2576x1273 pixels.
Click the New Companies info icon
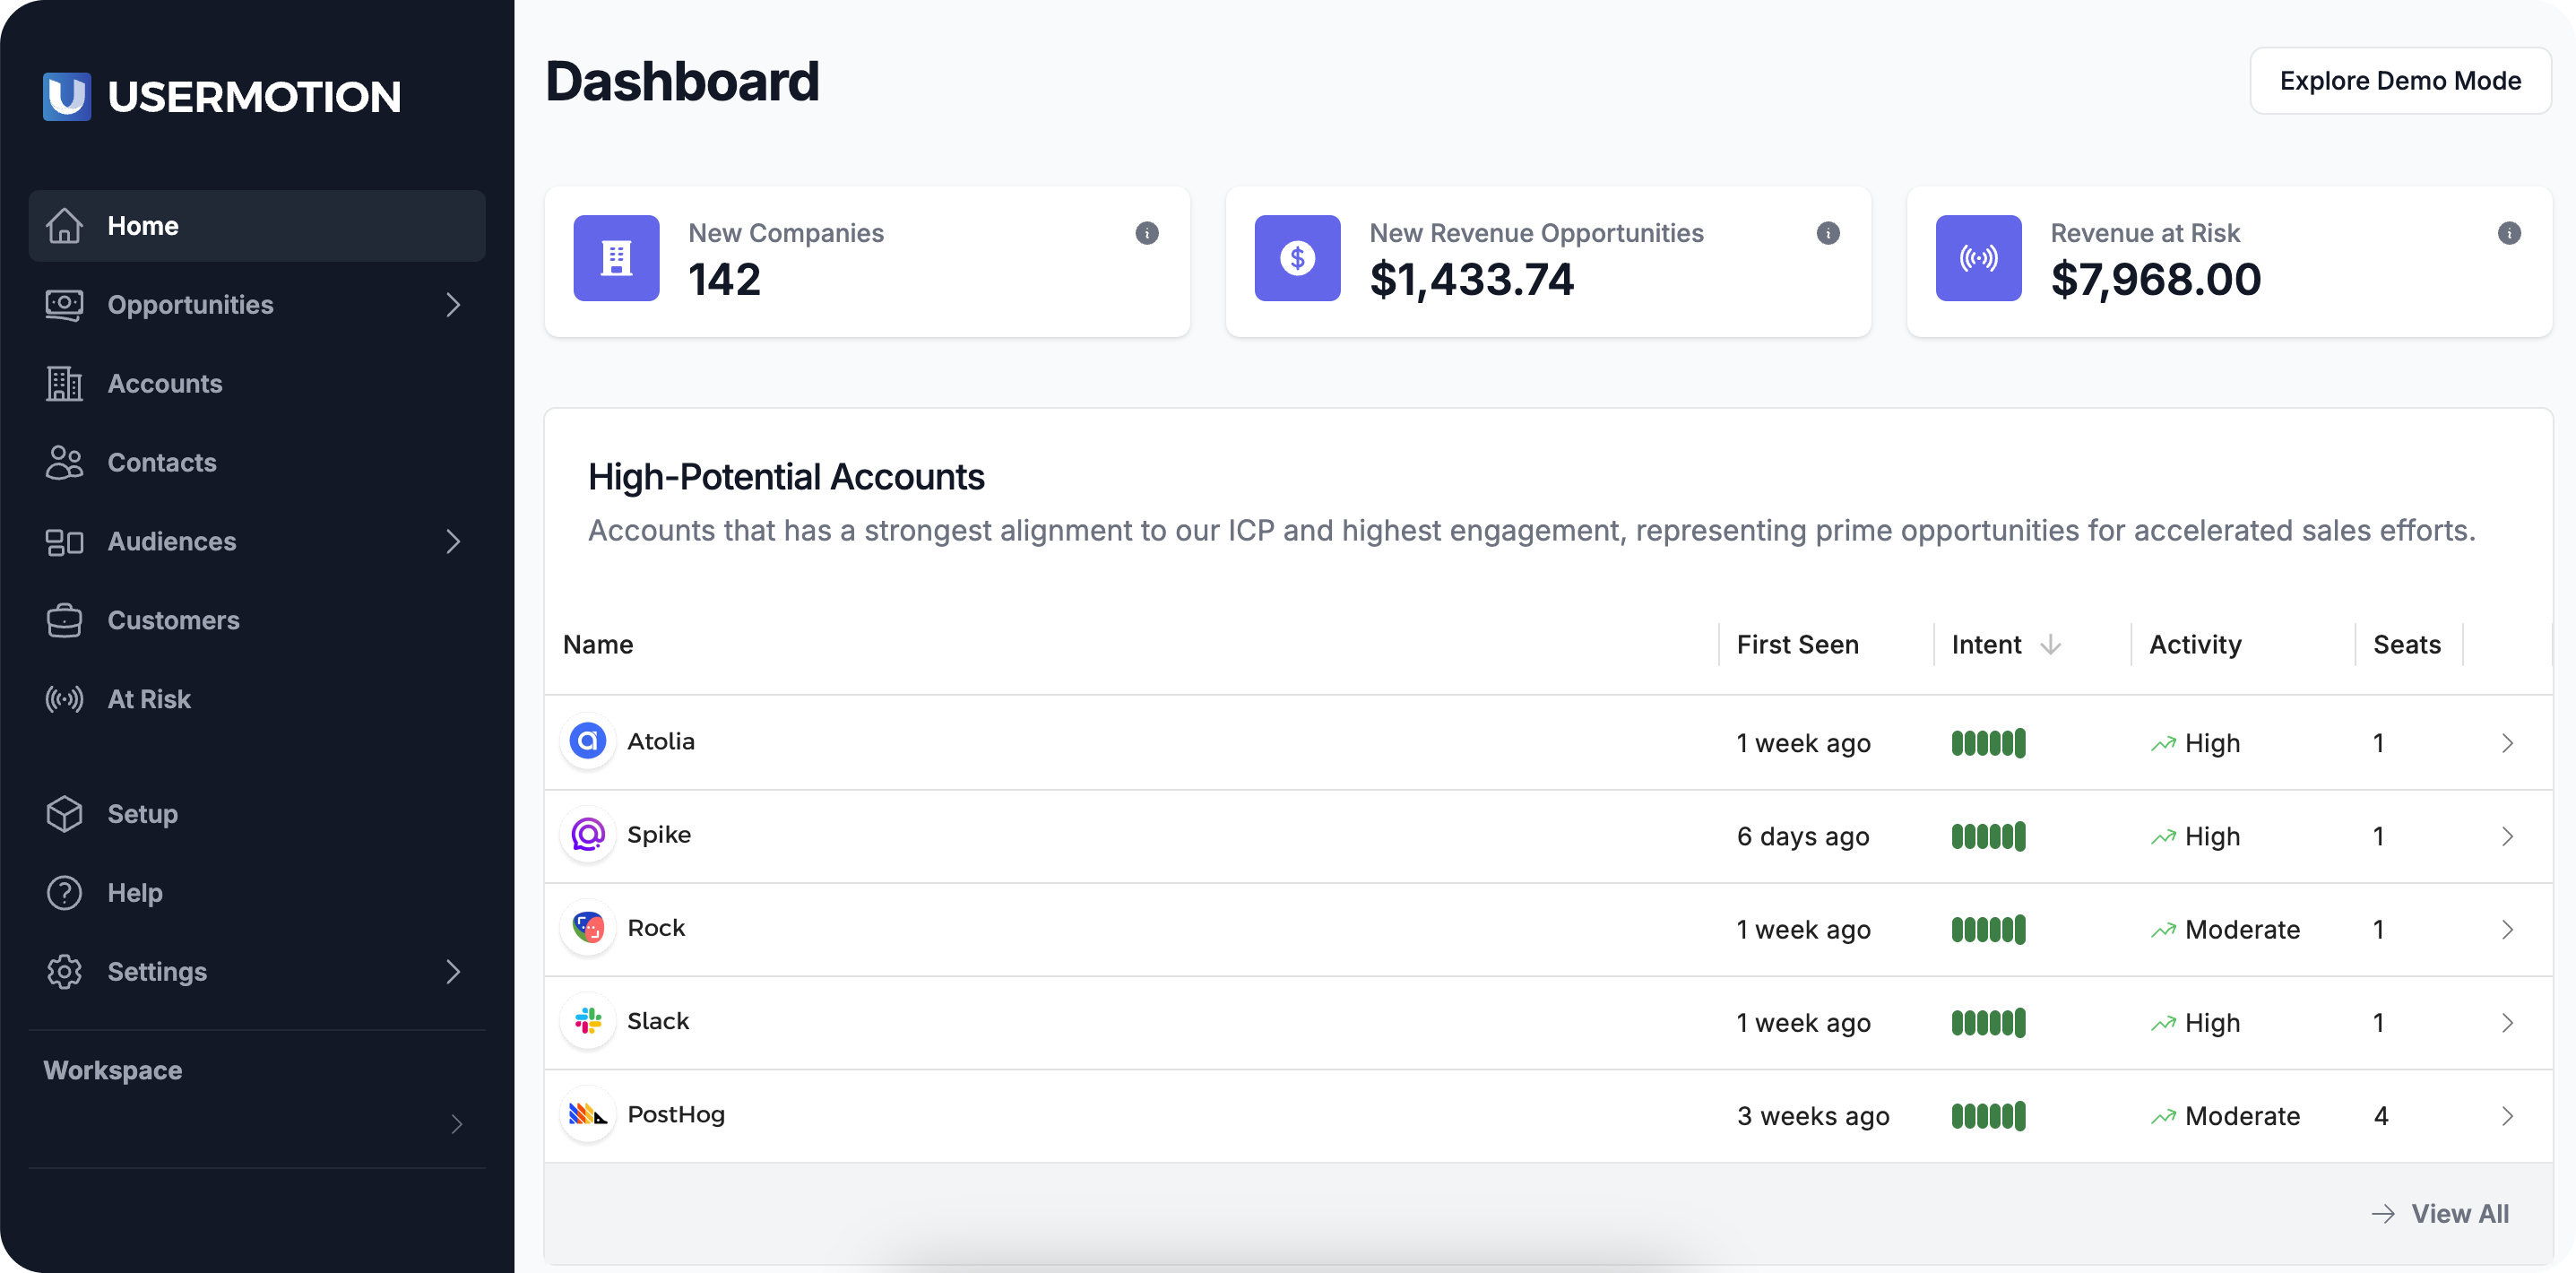click(1146, 233)
